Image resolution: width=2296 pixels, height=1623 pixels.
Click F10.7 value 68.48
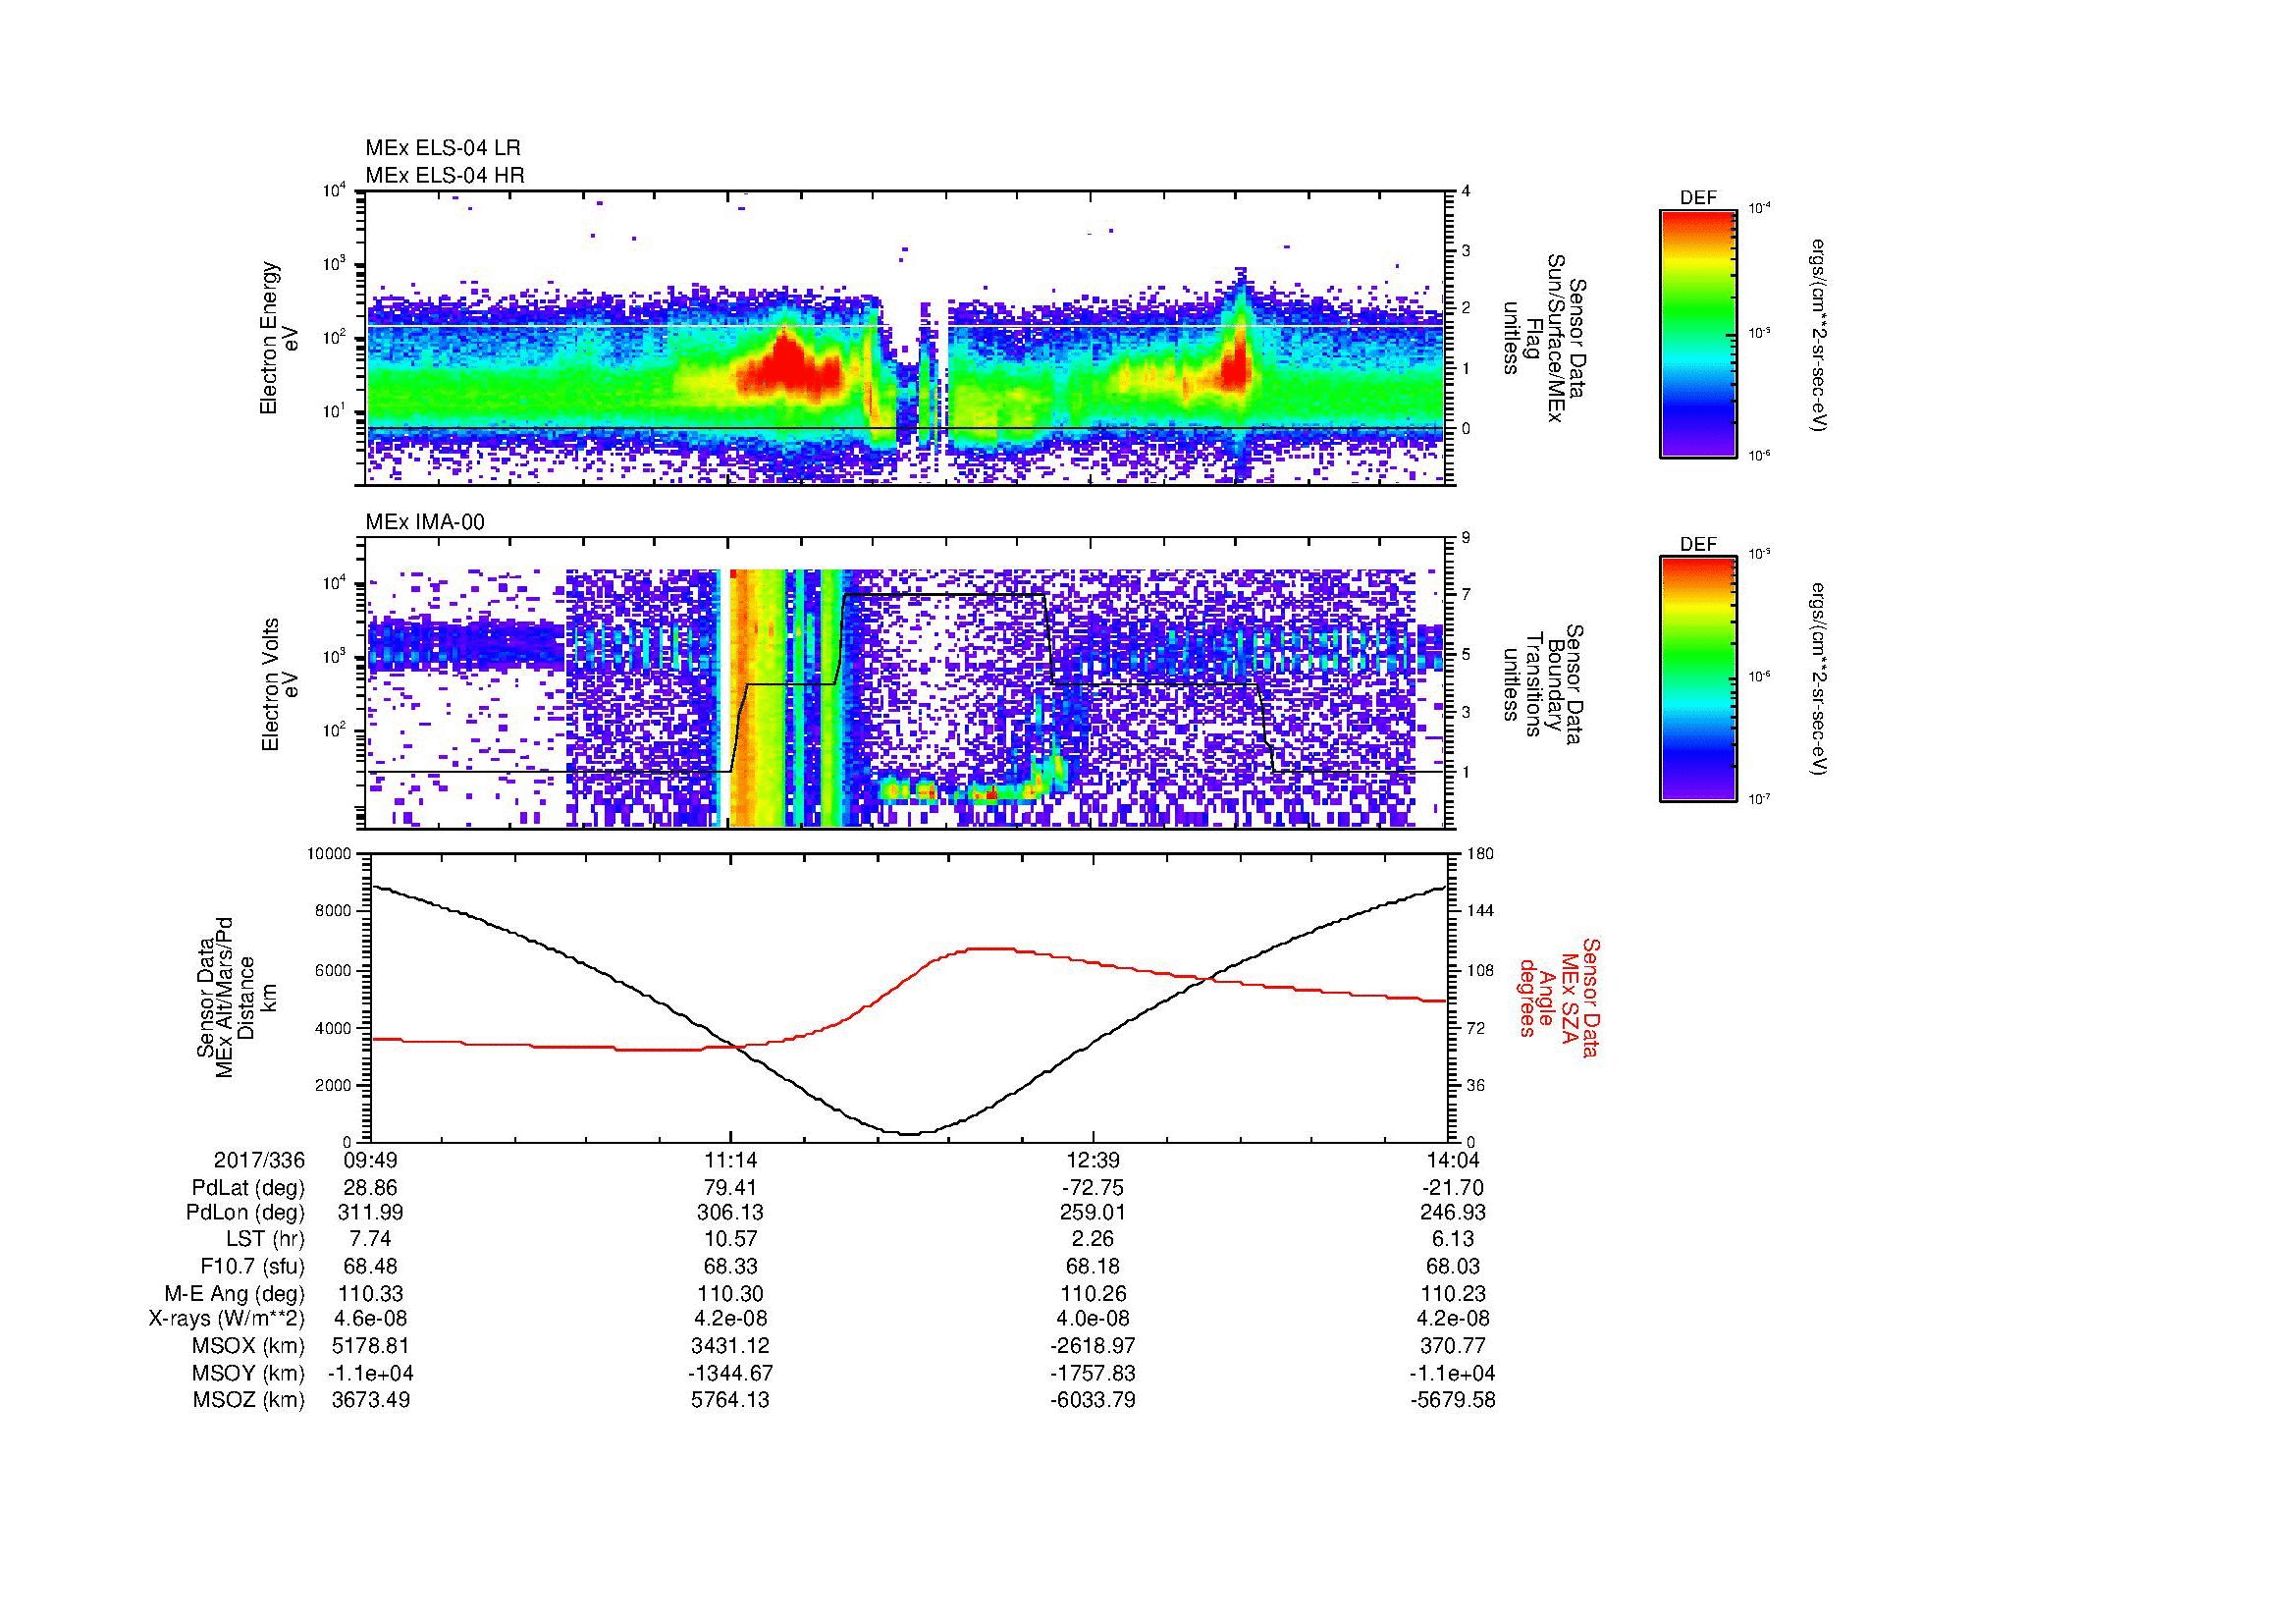point(370,1266)
